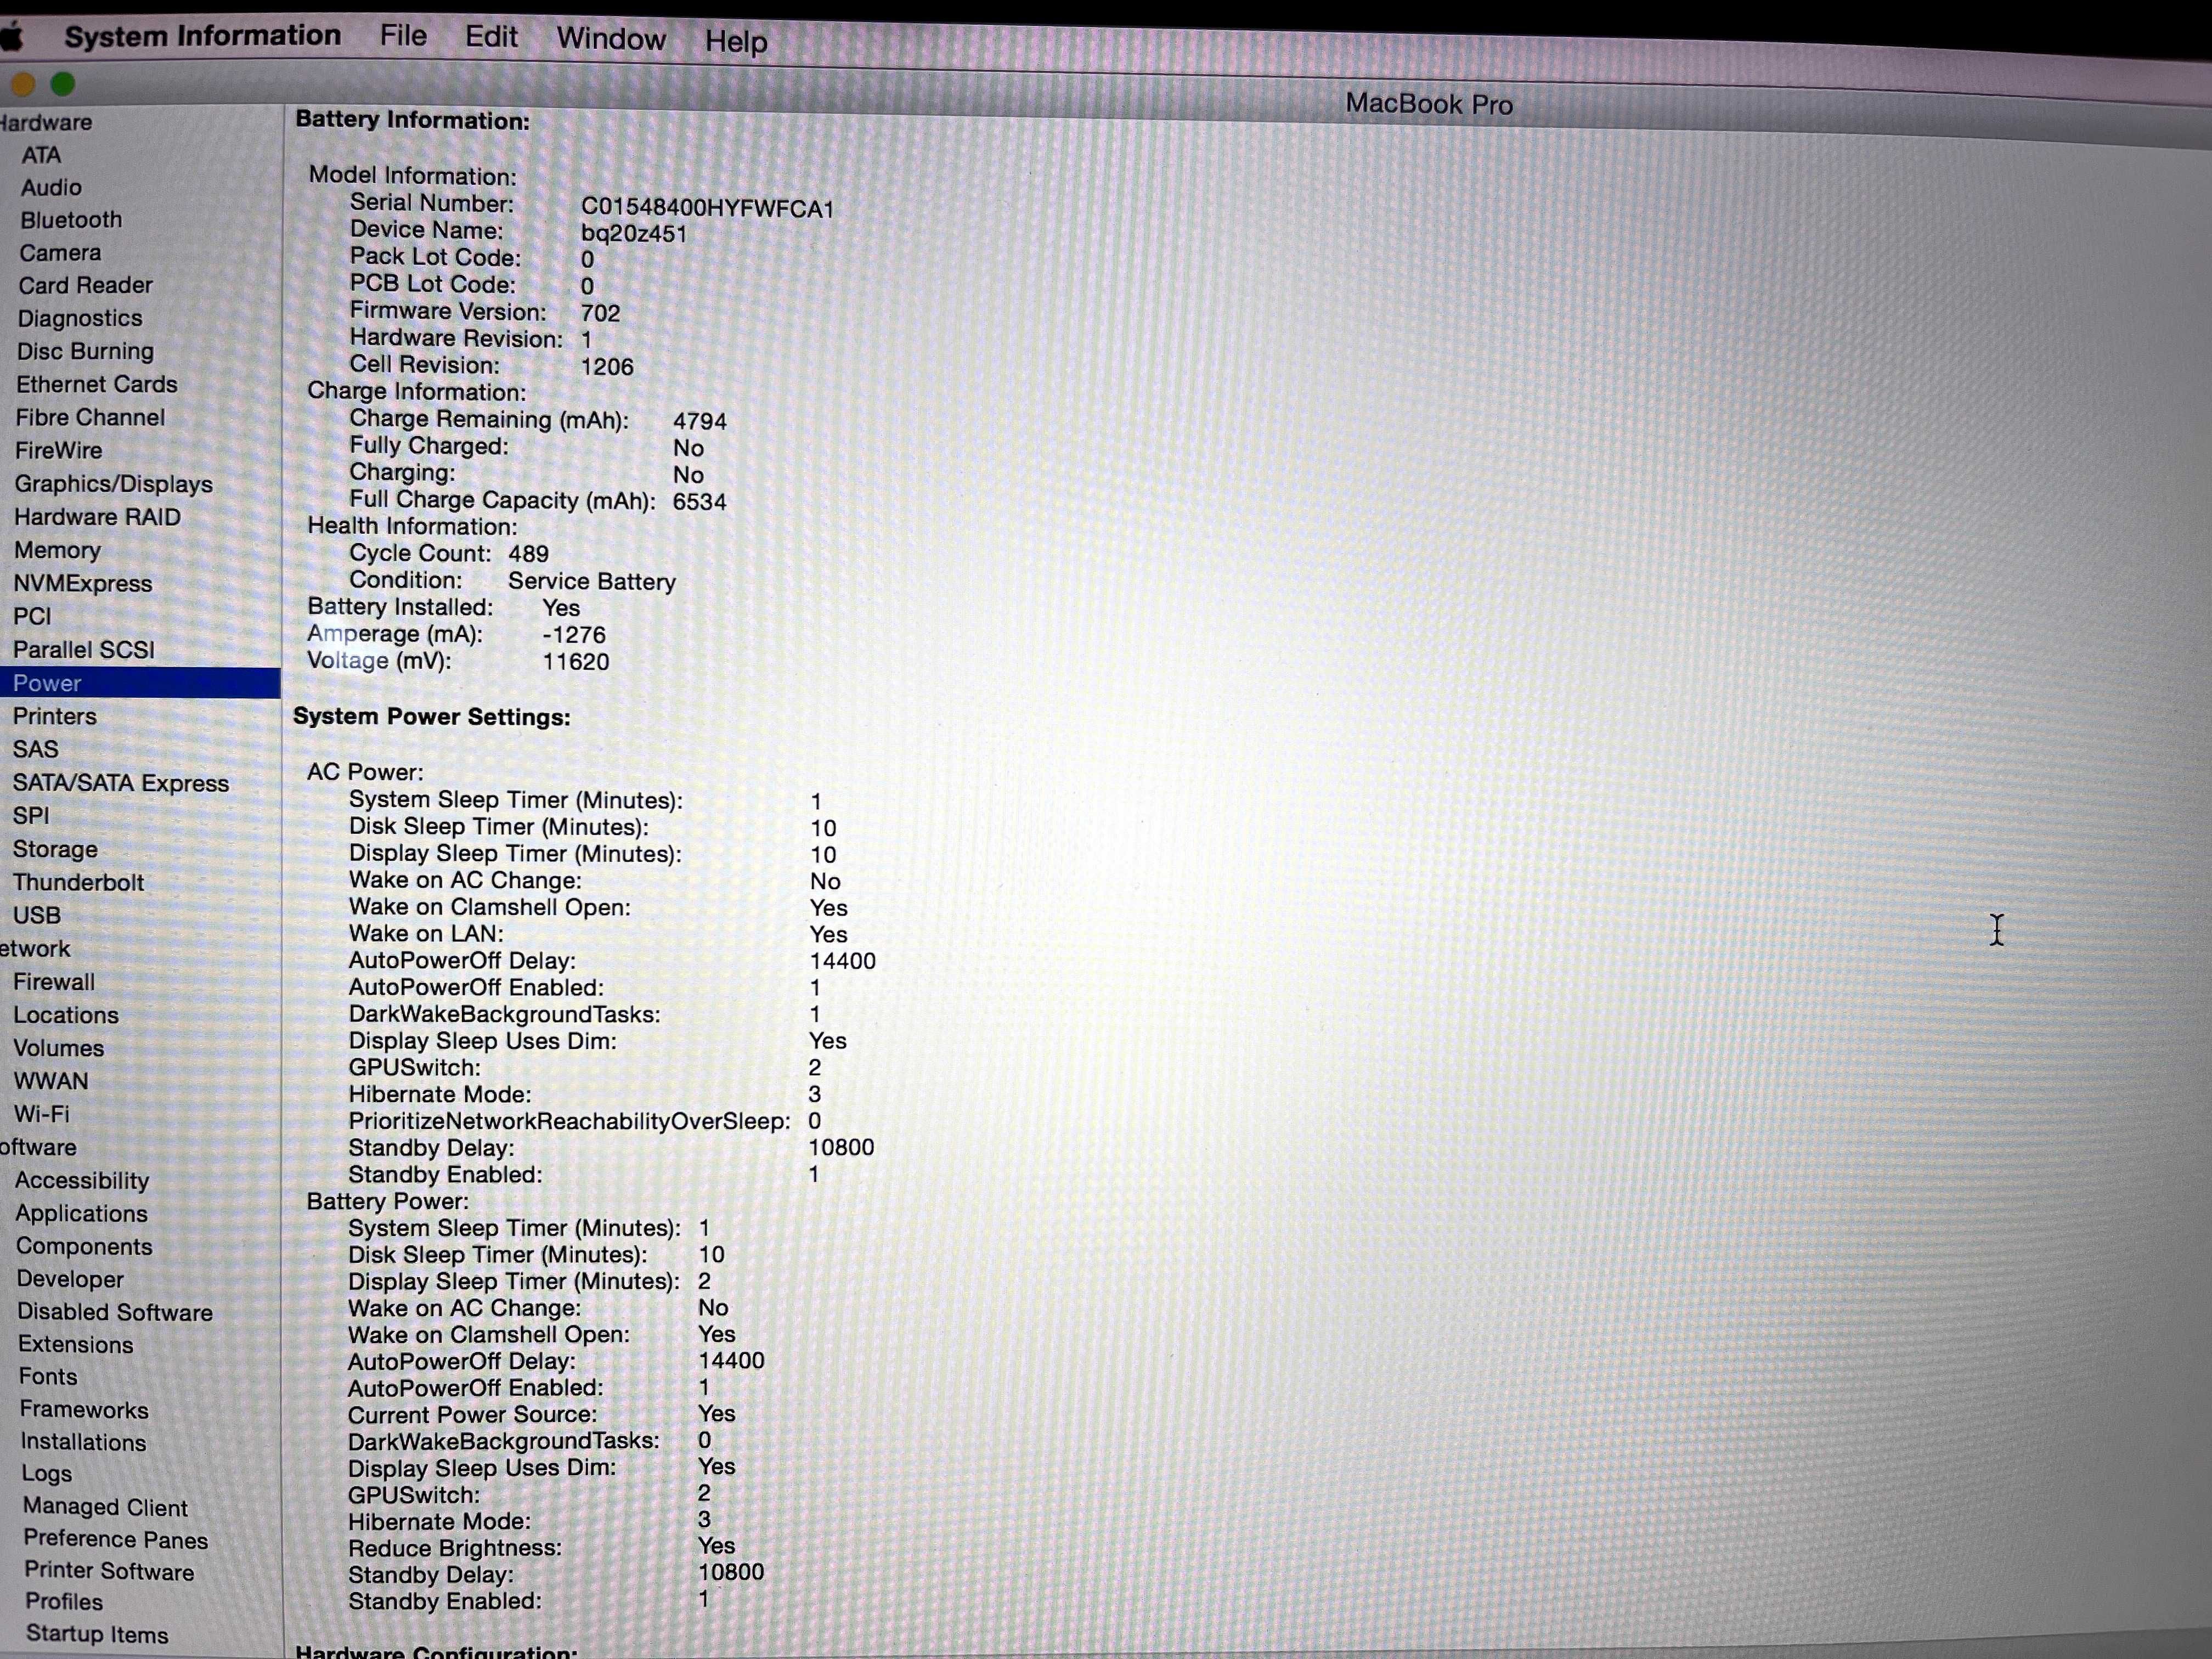The height and width of the screenshot is (1659, 2212).
Task: Select Components in the sidebar
Action: 84,1247
